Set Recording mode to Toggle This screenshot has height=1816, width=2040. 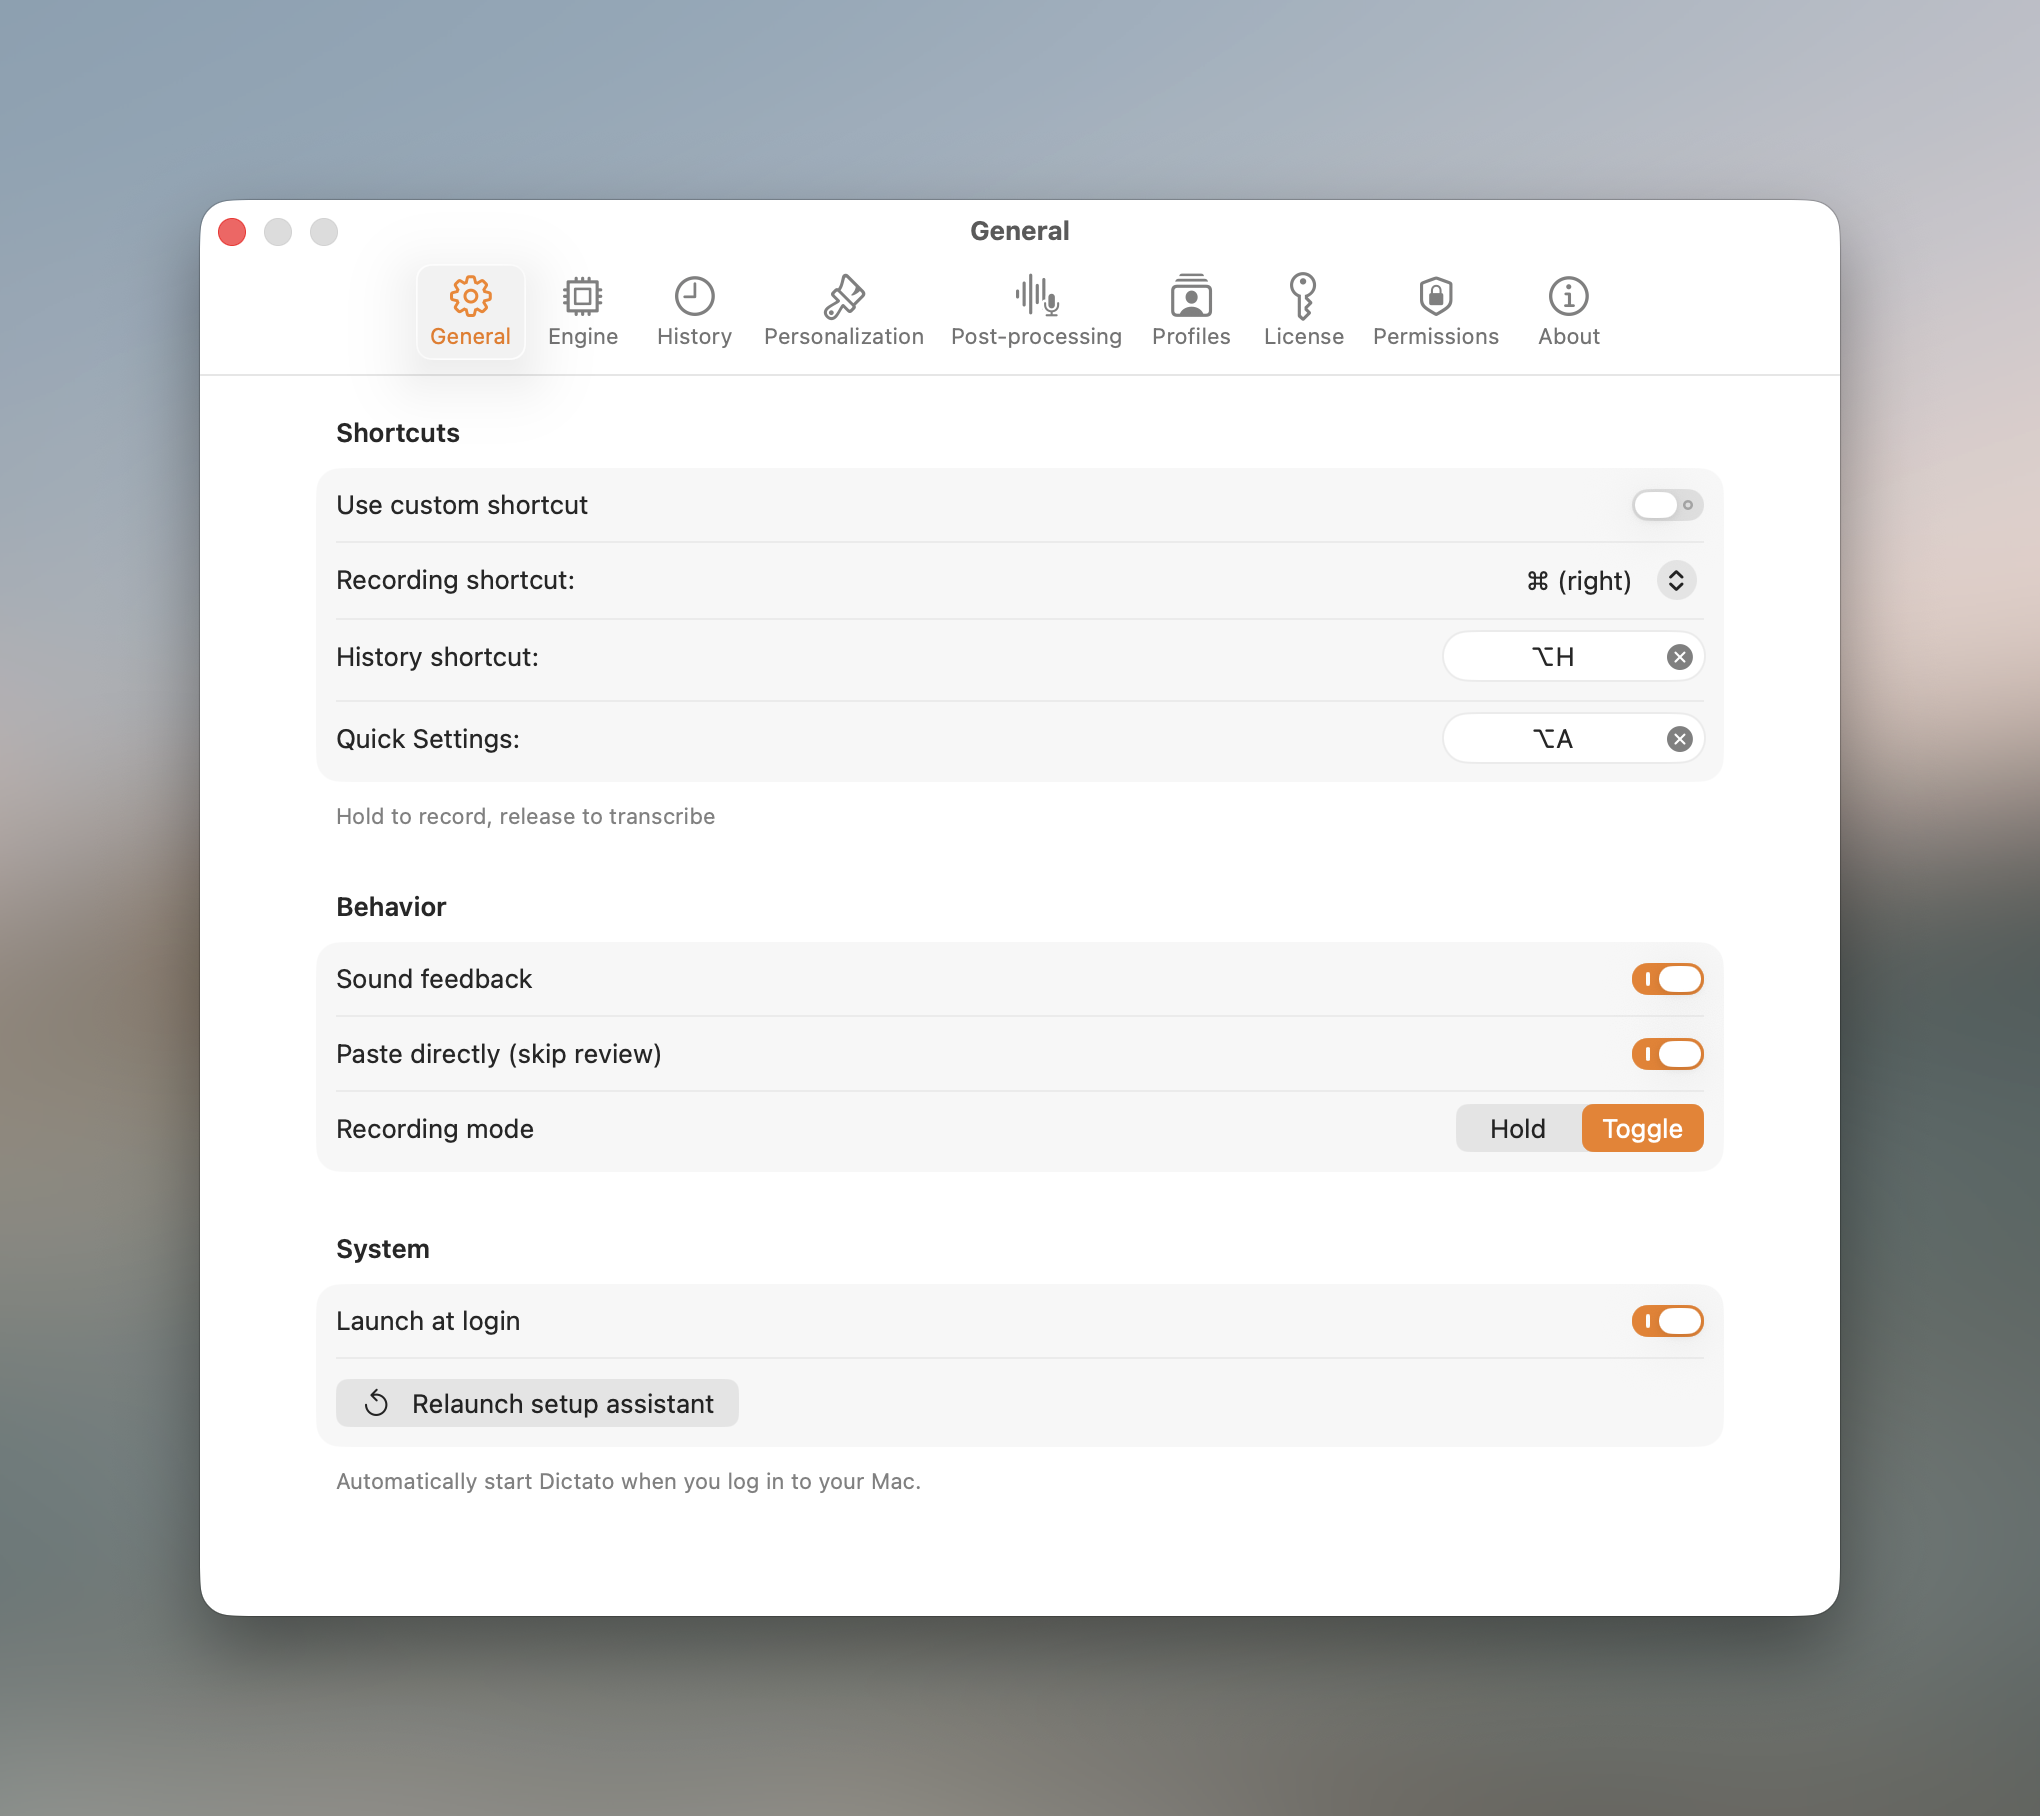(x=1642, y=1128)
